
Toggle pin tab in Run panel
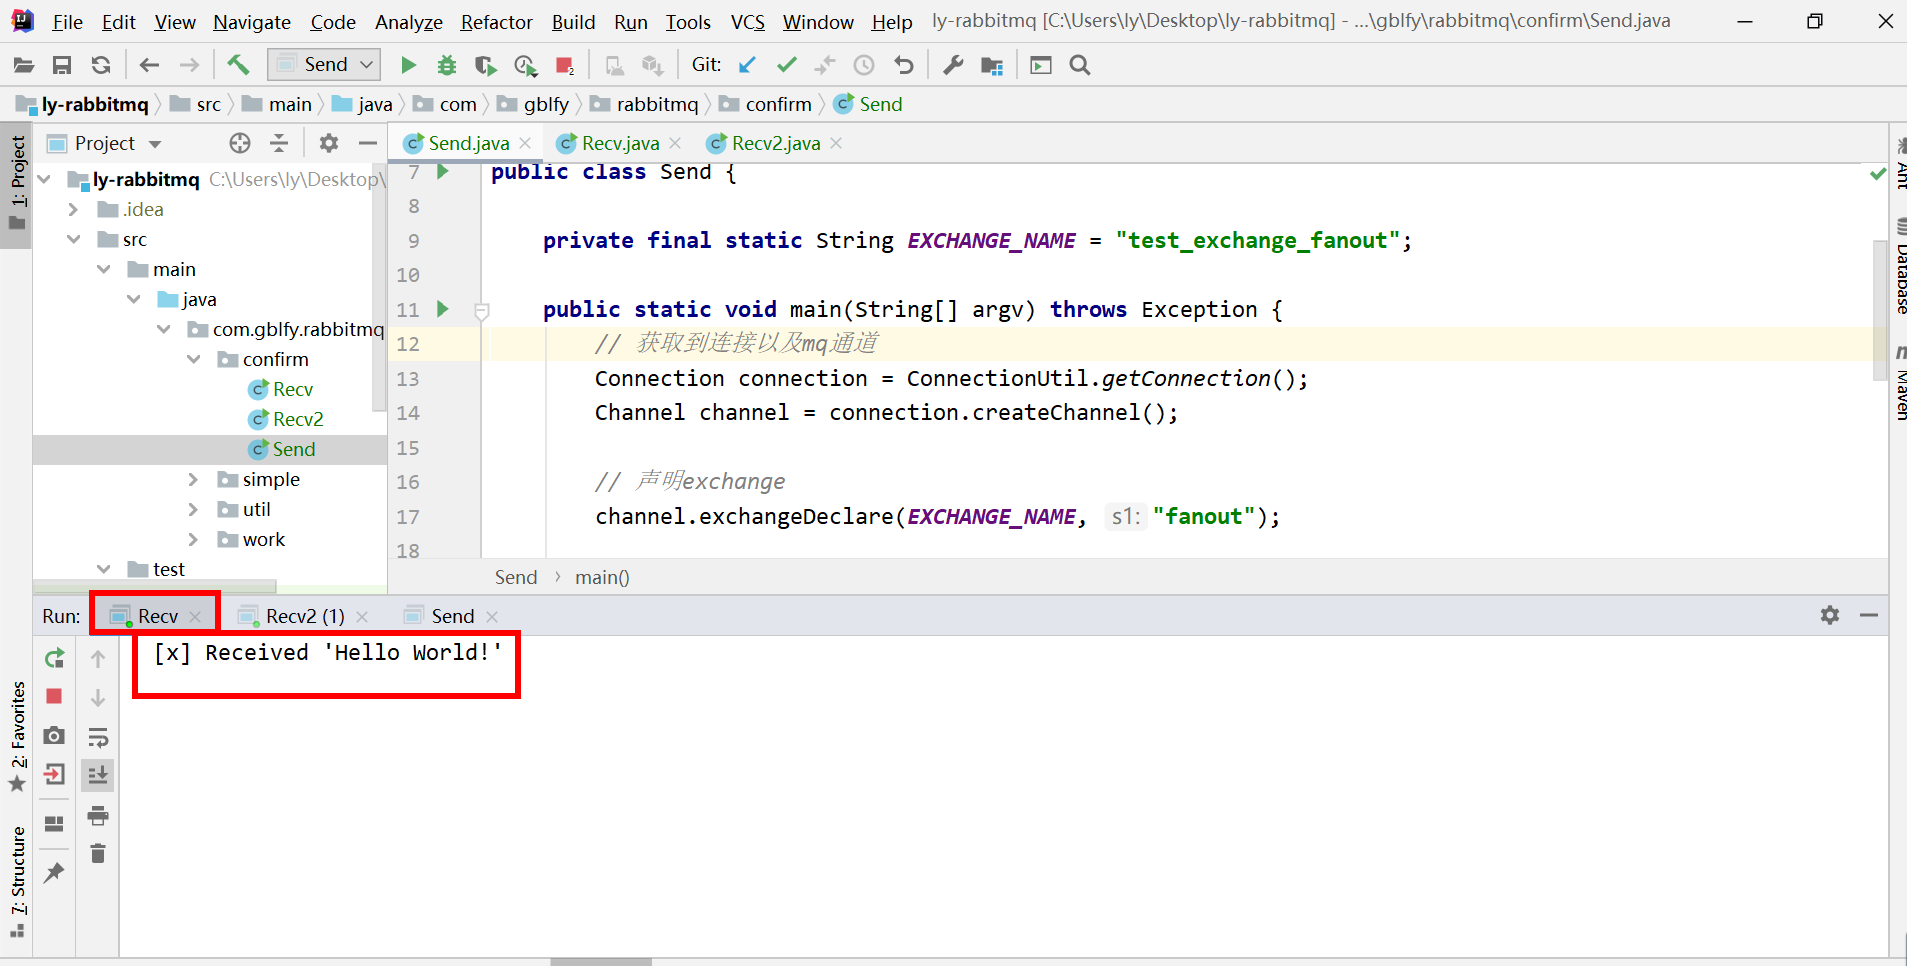click(55, 872)
